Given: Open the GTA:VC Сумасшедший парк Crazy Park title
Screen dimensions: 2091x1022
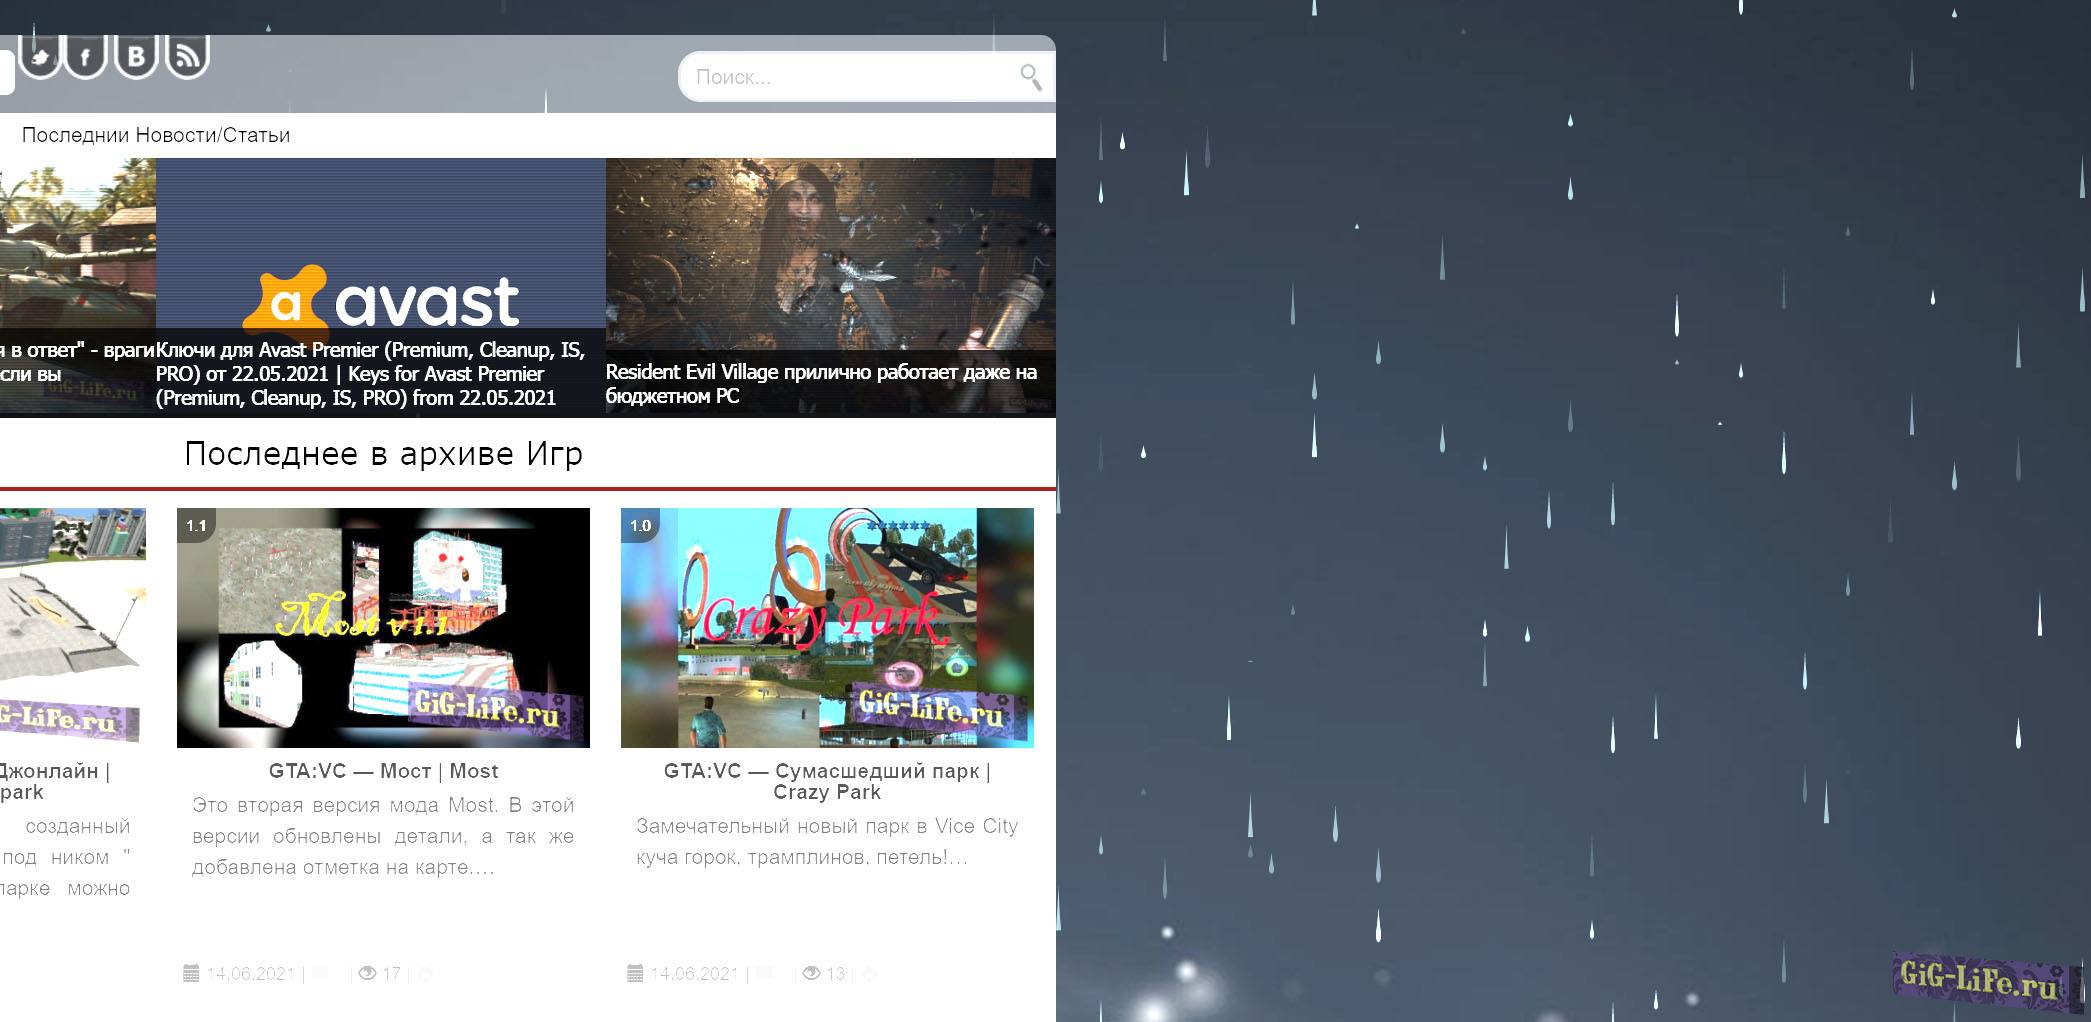Looking at the screenshot, I should pyautogui.click(x=827, y=781).
